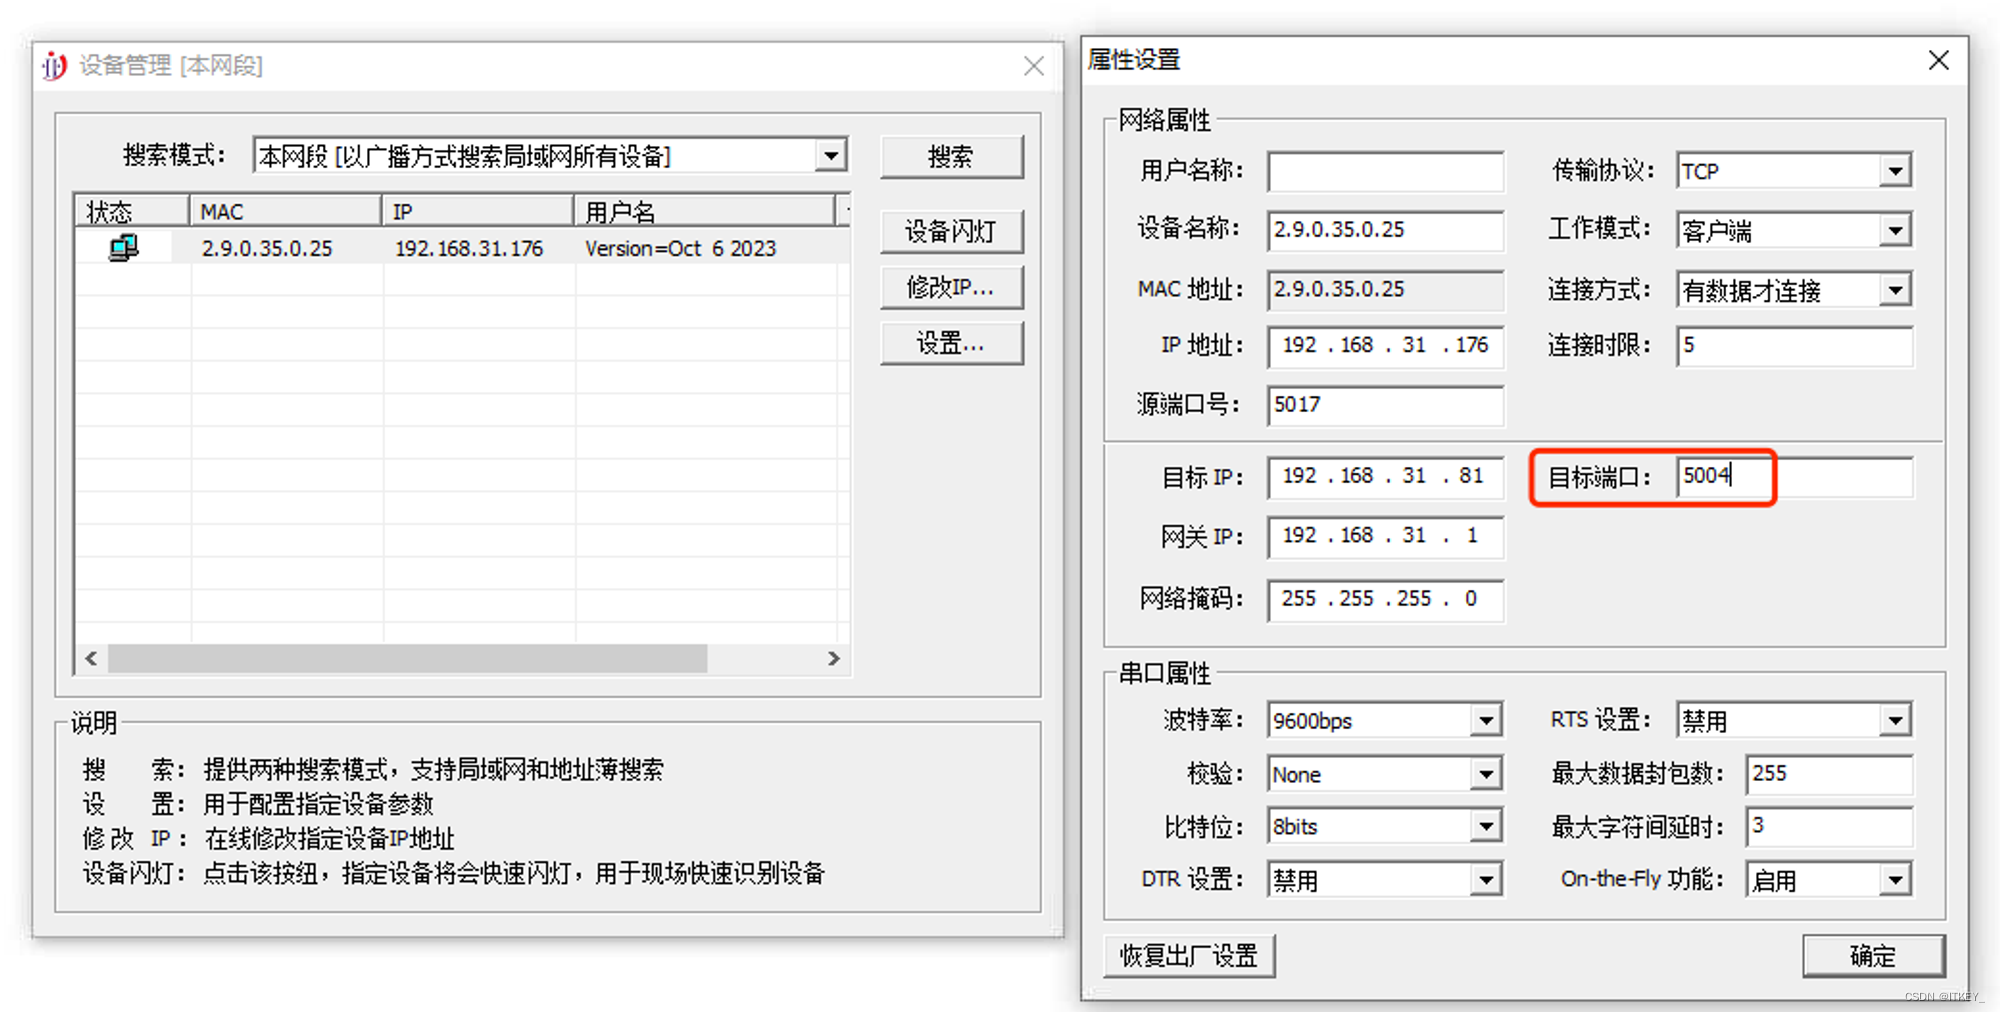2000x1012 pixels.
Task: Expand the 波特率 9600bps dropdown
Action: [1486, 720]
